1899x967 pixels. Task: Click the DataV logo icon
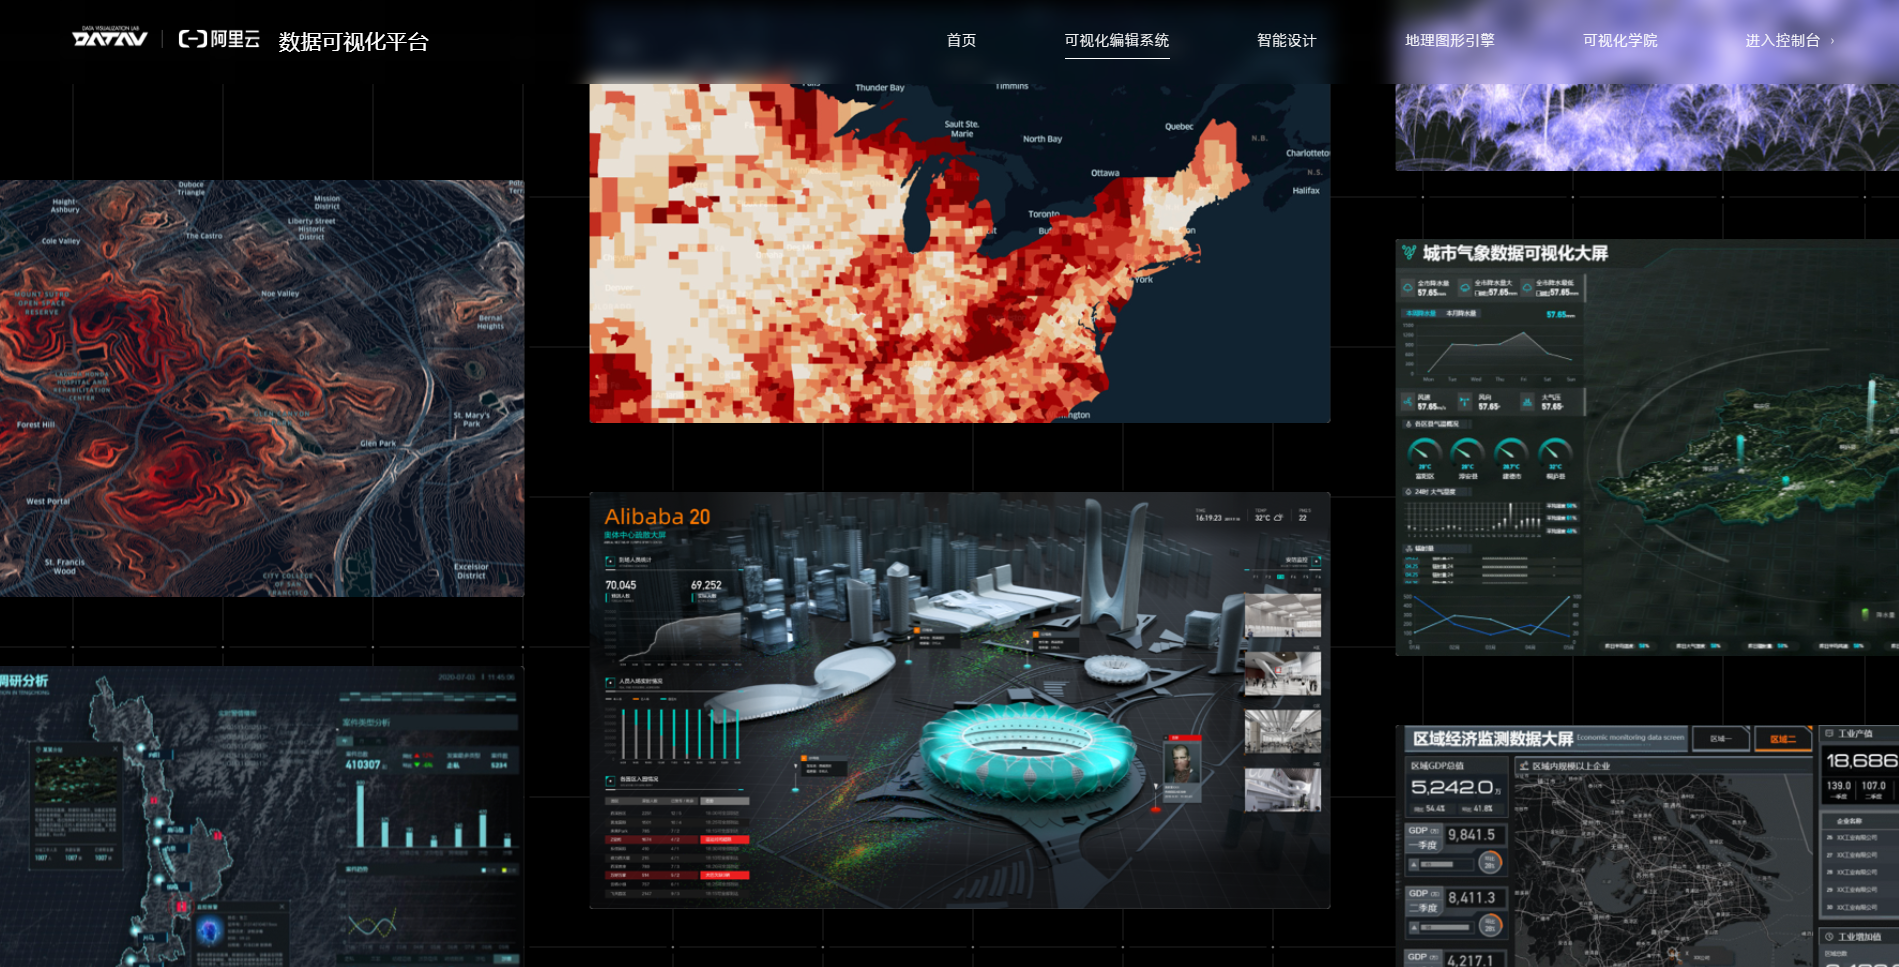pos(110,37)
